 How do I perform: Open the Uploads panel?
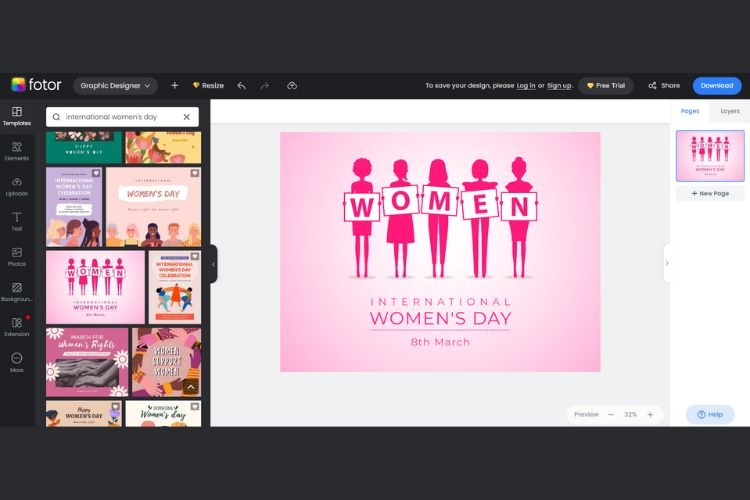17,187
